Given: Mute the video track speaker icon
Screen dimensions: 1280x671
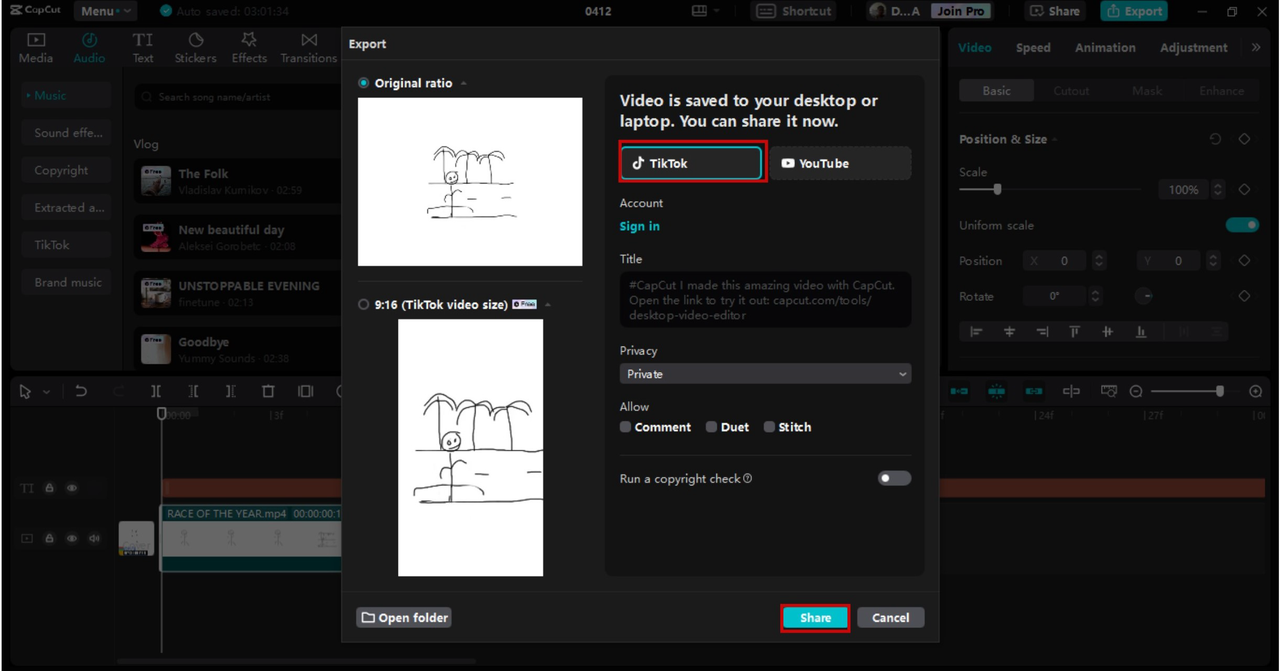Looking at the screenshot, I should pos(94,538).
